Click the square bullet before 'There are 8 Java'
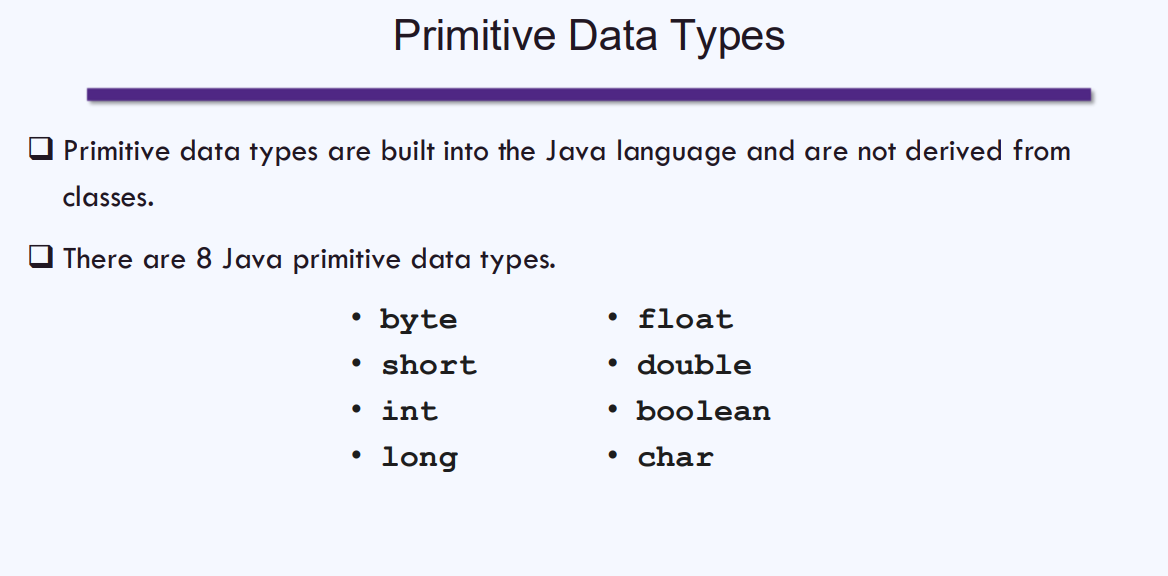Screen dimensions: 1168x576 (40, 259)
